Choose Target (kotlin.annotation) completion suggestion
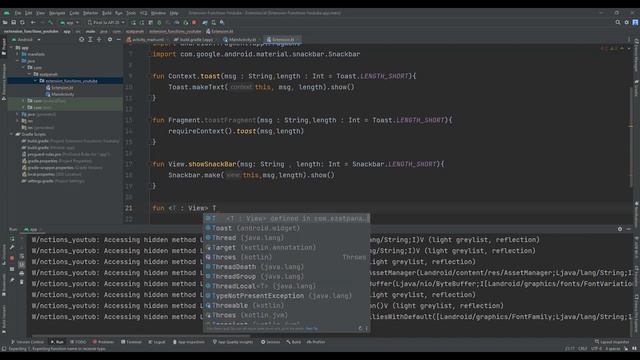 tap(287, 247)
